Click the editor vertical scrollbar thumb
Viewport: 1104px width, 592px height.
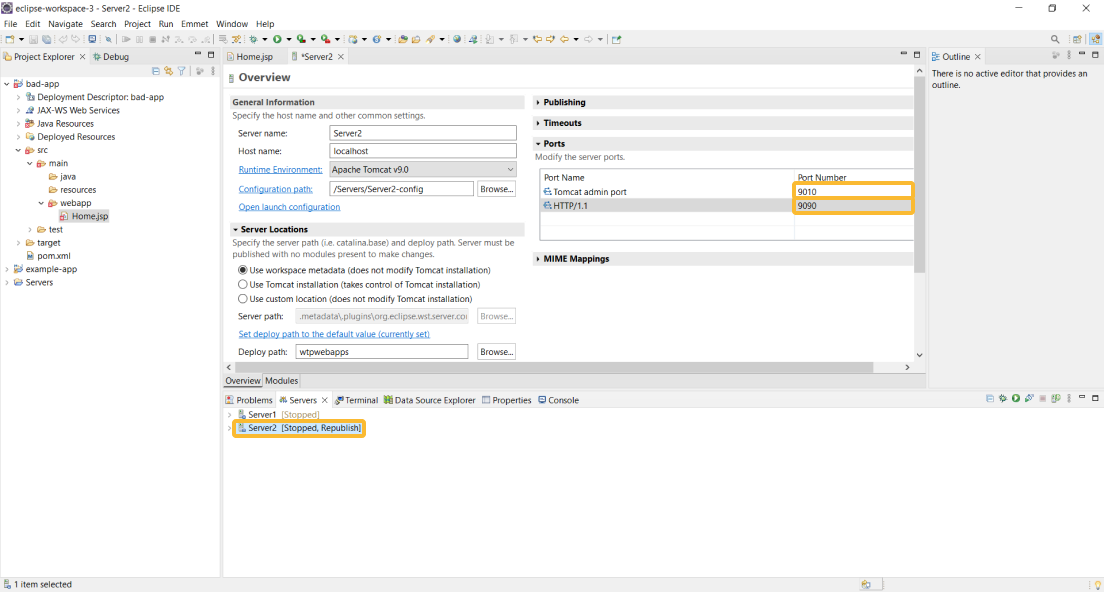tap(919, 175)
